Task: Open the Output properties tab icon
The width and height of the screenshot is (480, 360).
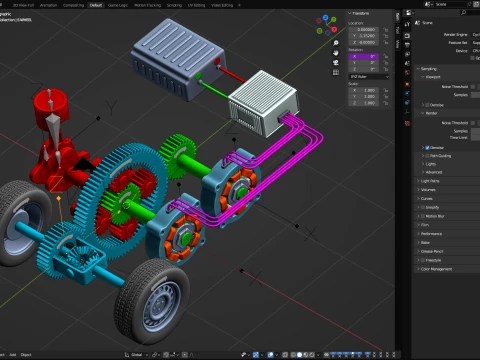Action: [x=407, y=45]
